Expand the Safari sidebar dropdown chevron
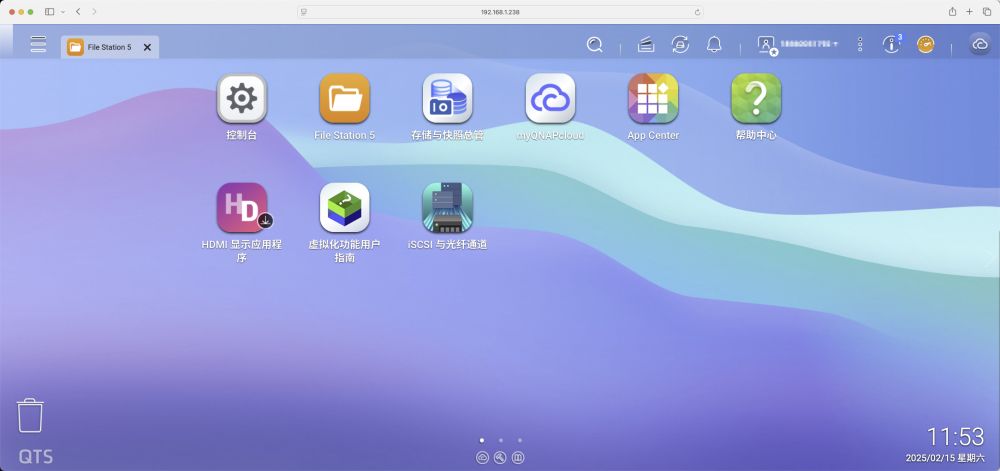The width and height of the screenshot is (1000, 471). 62,11
